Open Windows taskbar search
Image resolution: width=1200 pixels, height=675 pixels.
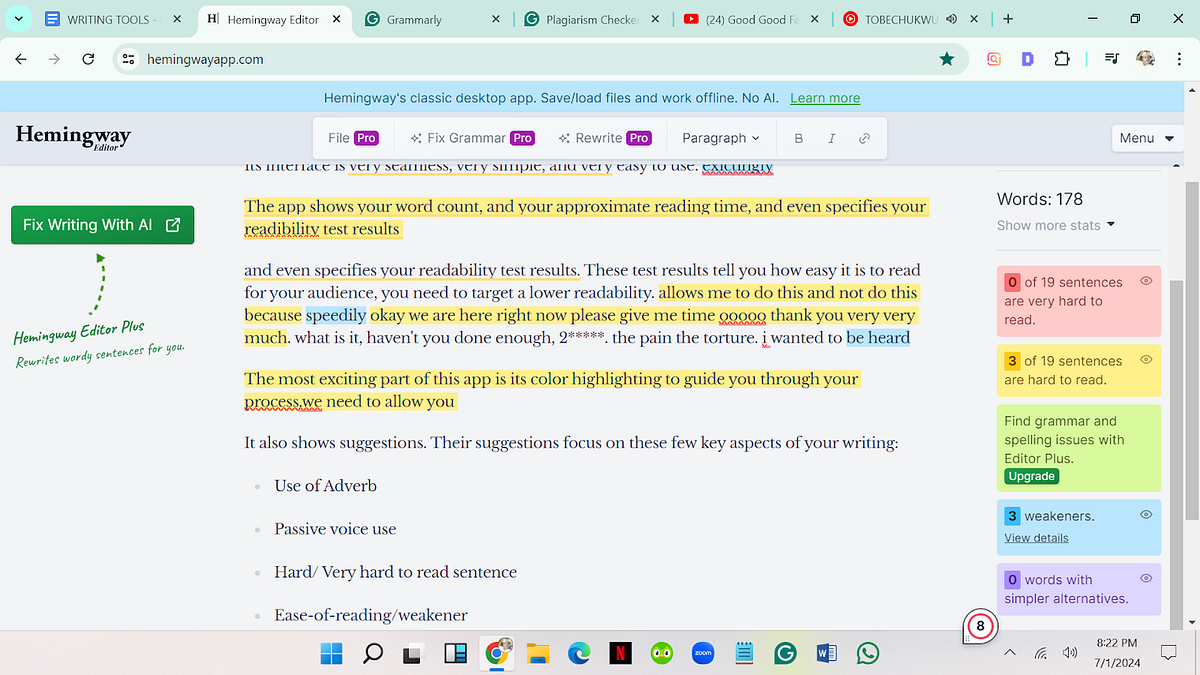coord(372,654)
